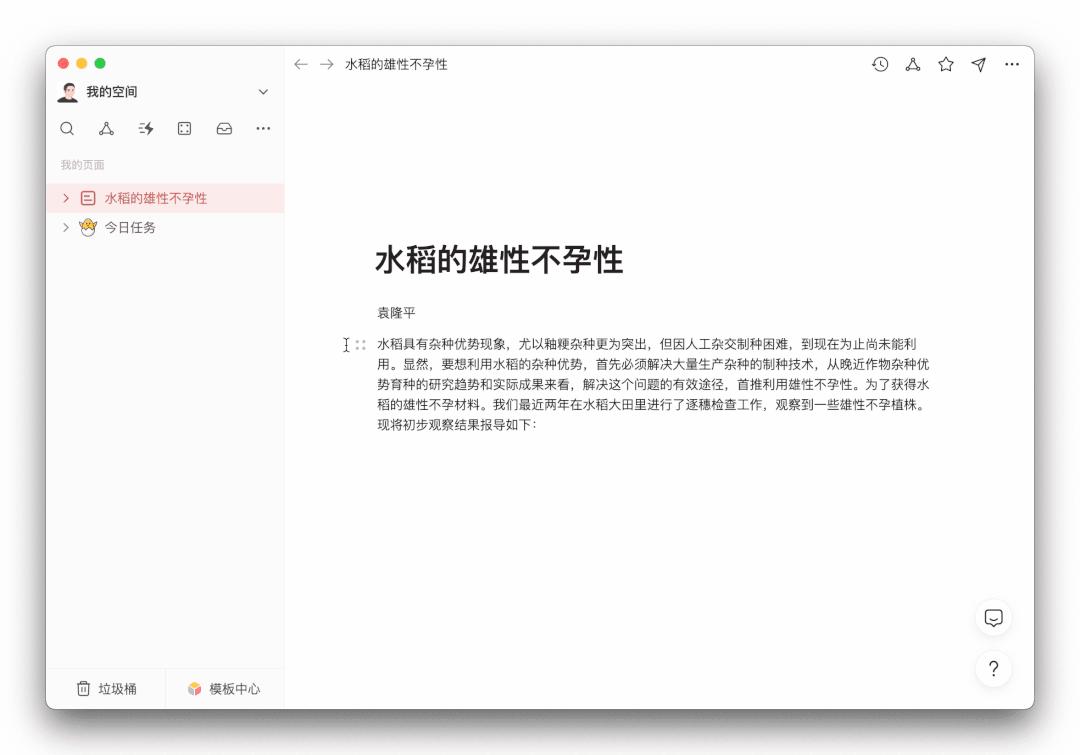
Task: Open the page relationship graph view
Action: [x=912, y=64]
